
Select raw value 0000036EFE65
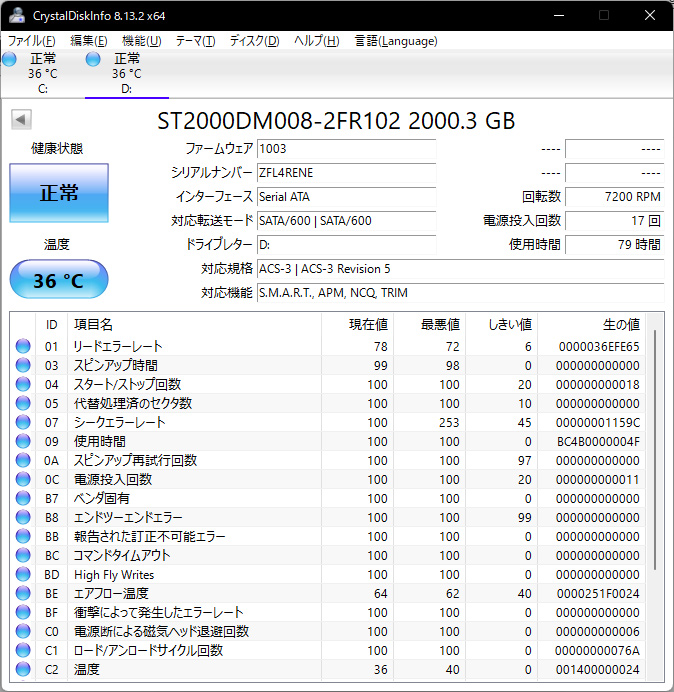coord(599,346)
